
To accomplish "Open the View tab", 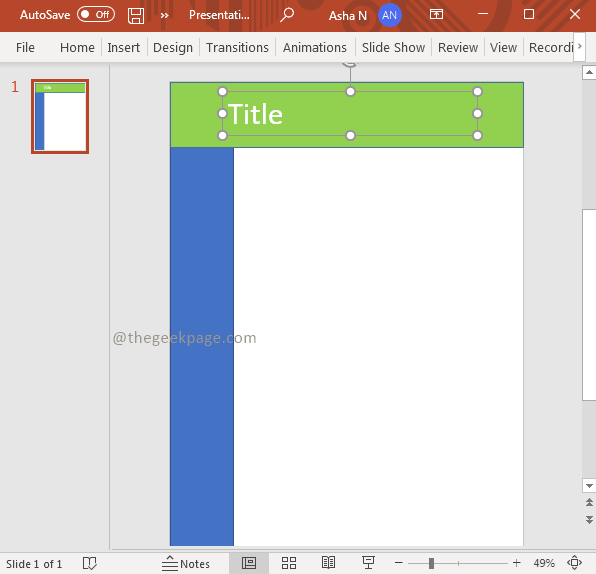I will [503, 48].
